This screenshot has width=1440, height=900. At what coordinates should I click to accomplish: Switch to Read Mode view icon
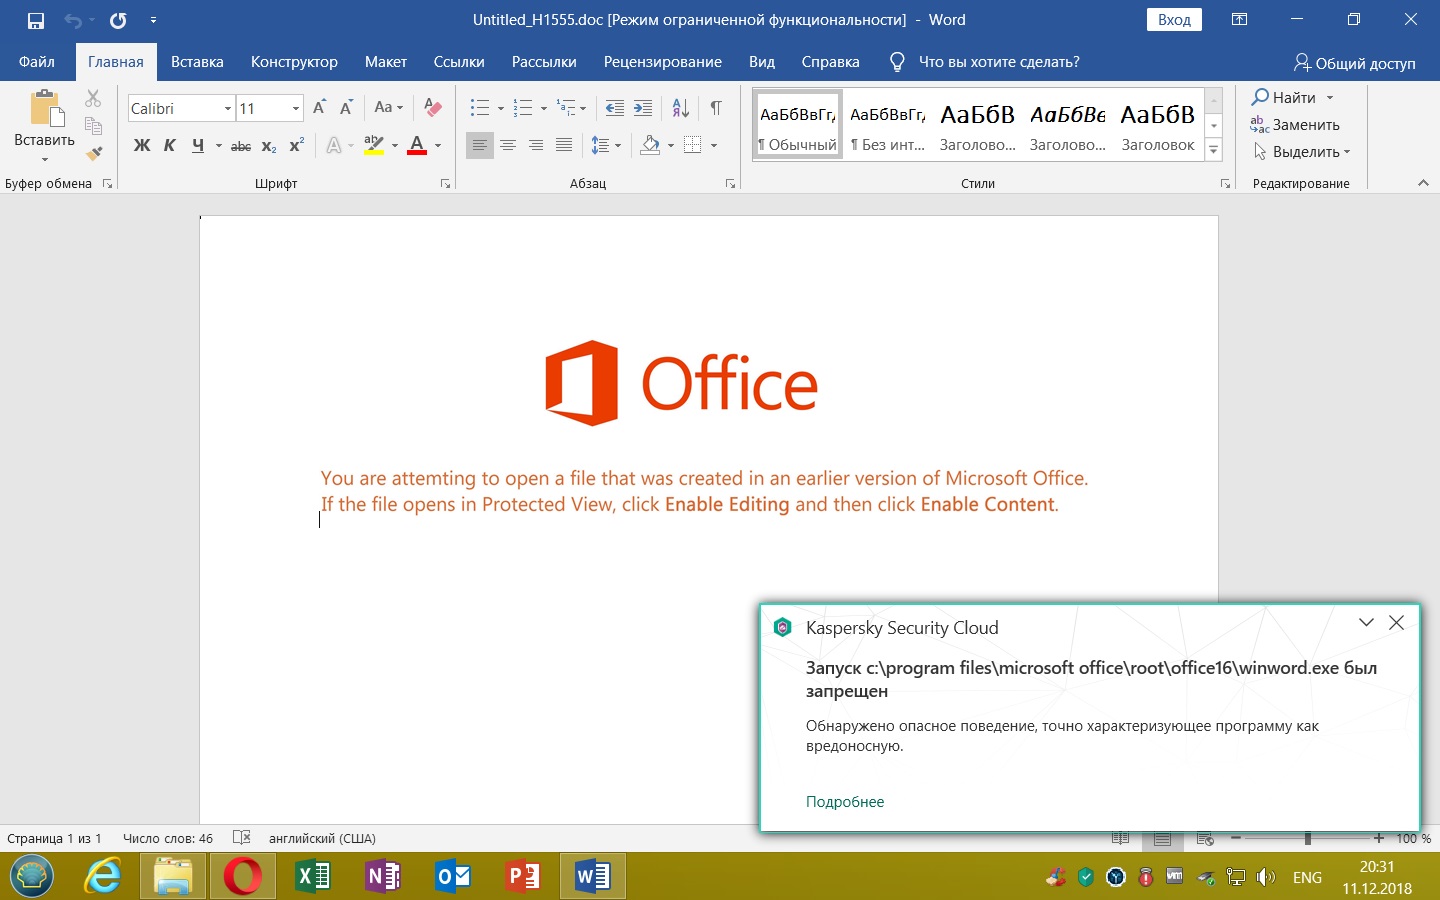pyautogui.click(x=1121, y=838)
